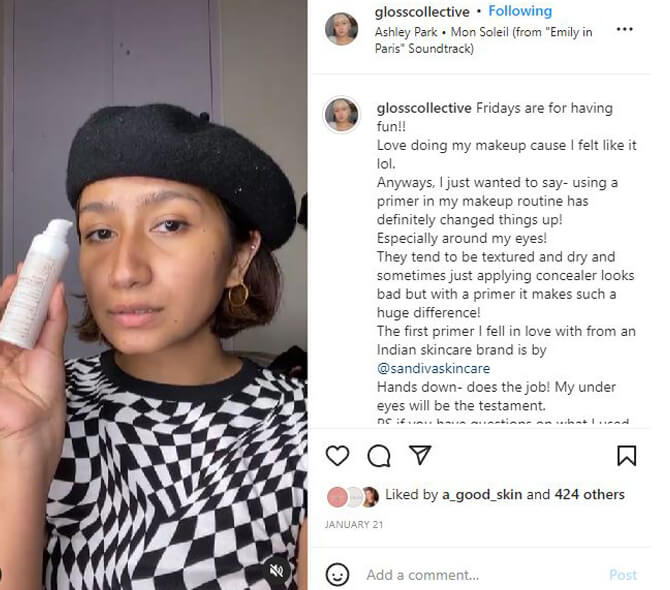Click the Following button
The width and height of the screenshot is (670, 590).
pyautogui.click(x=520, y=11)
